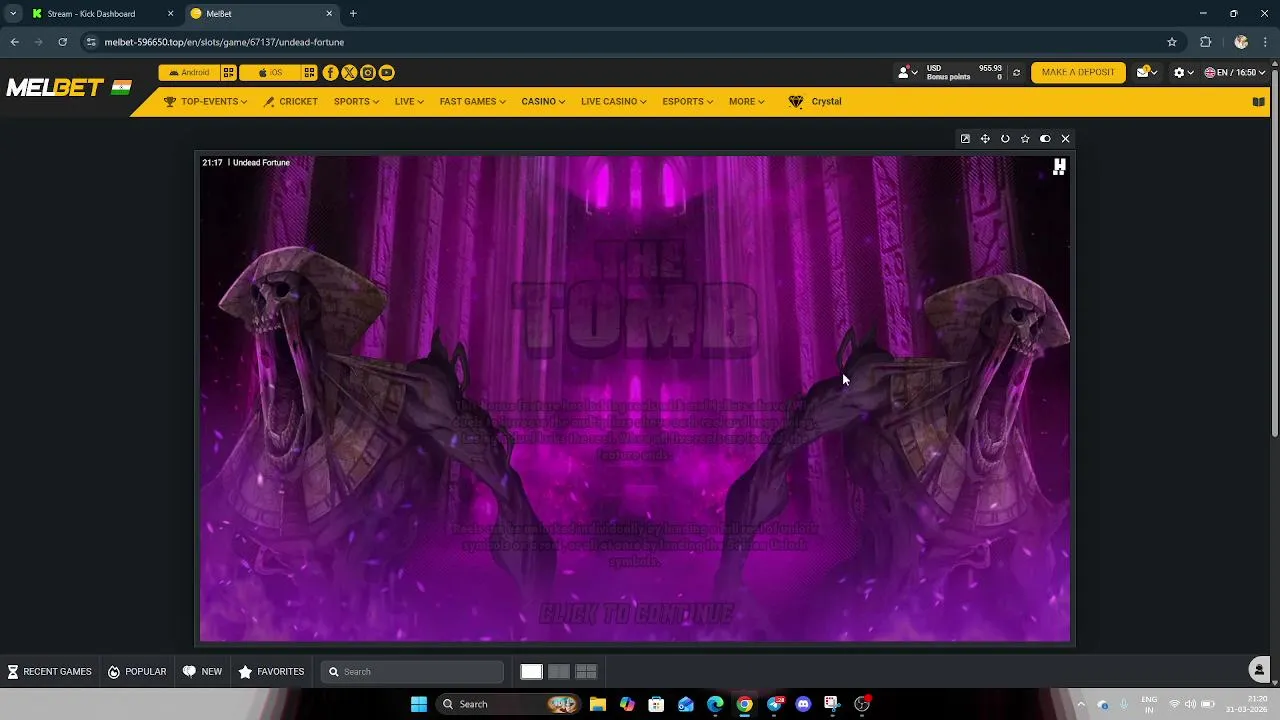Open the Chrome profile avatar
This screenshot has width=1280, height=720.
point(1241,42)
